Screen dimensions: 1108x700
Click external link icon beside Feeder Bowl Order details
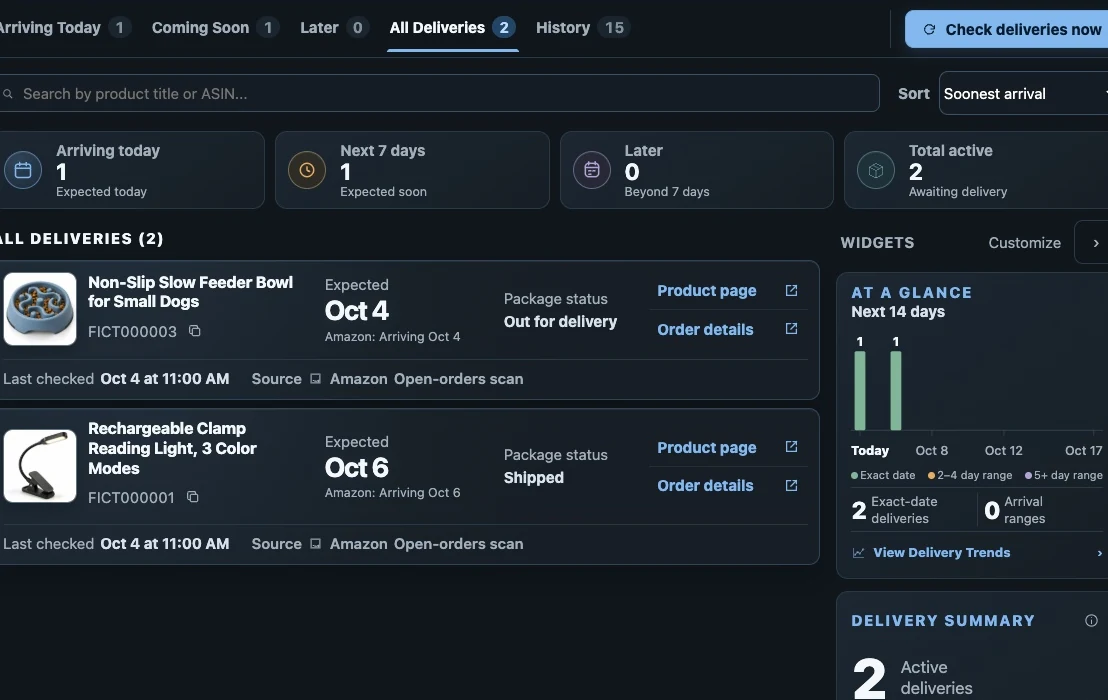tap(791, 328)
